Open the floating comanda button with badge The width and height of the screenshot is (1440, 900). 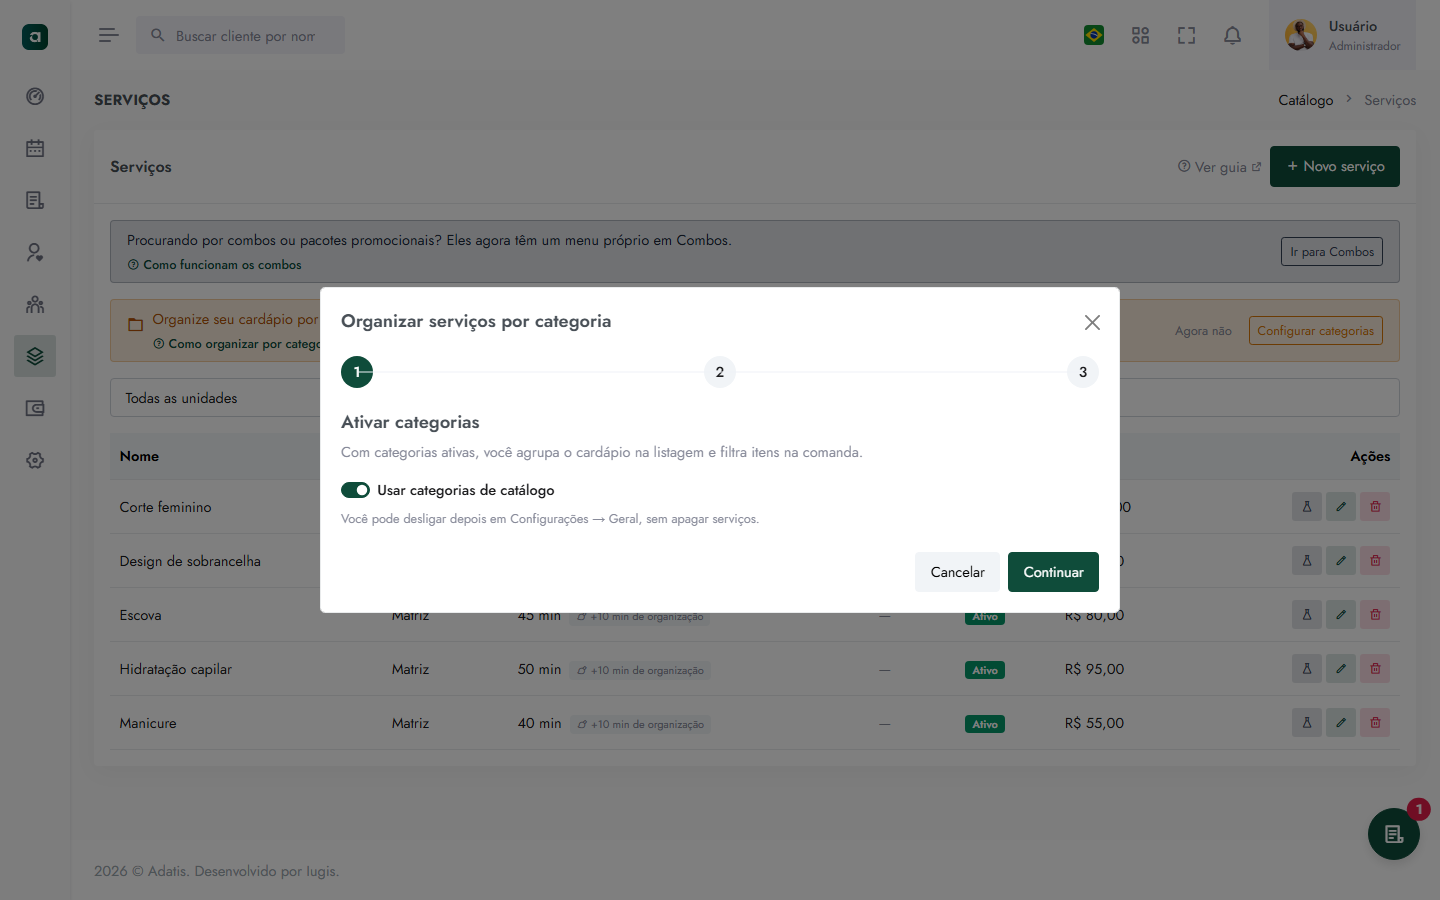[1394, 834]
